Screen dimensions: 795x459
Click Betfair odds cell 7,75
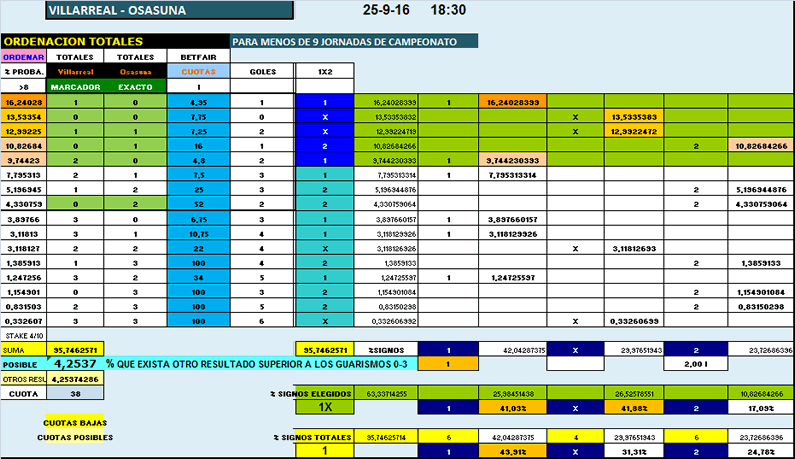tap(198, 117)
